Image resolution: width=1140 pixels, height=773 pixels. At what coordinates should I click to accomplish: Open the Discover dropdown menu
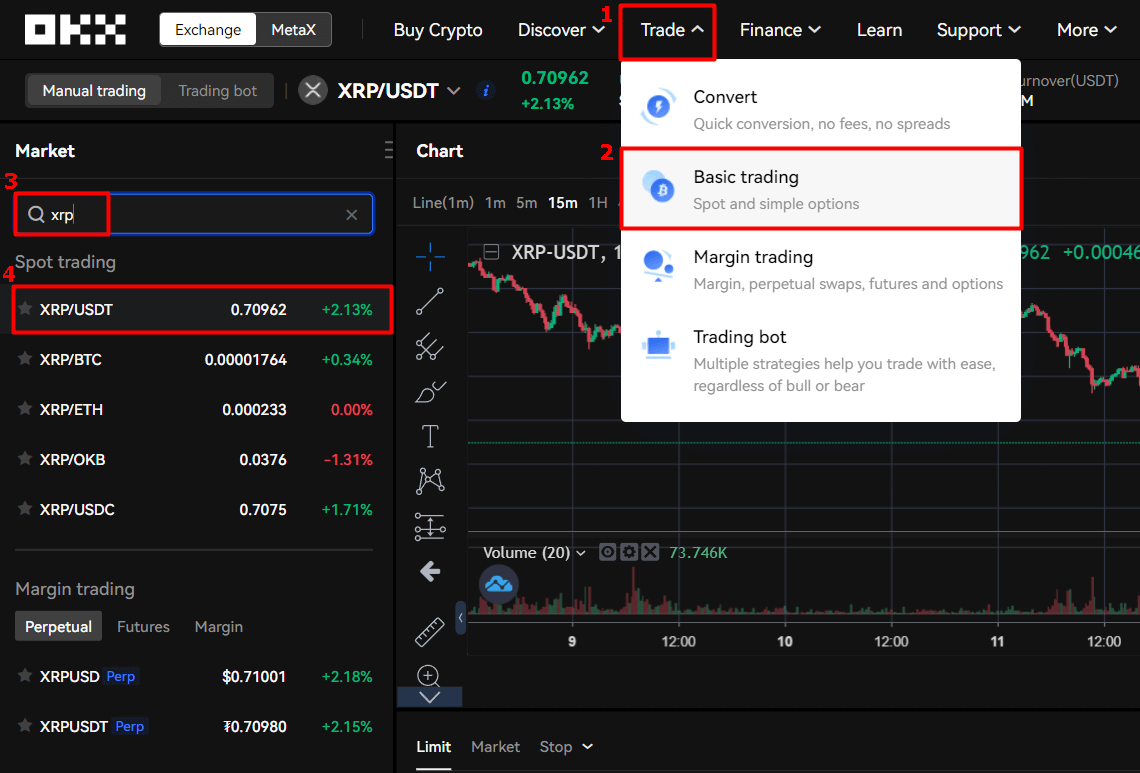(561, 30)
